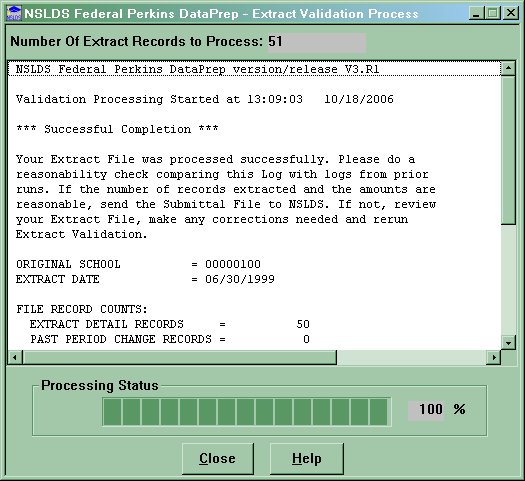Click the horizontal scrollbar track right of thumb
Viewport: 525px width, 481px height.
(411, 357)
